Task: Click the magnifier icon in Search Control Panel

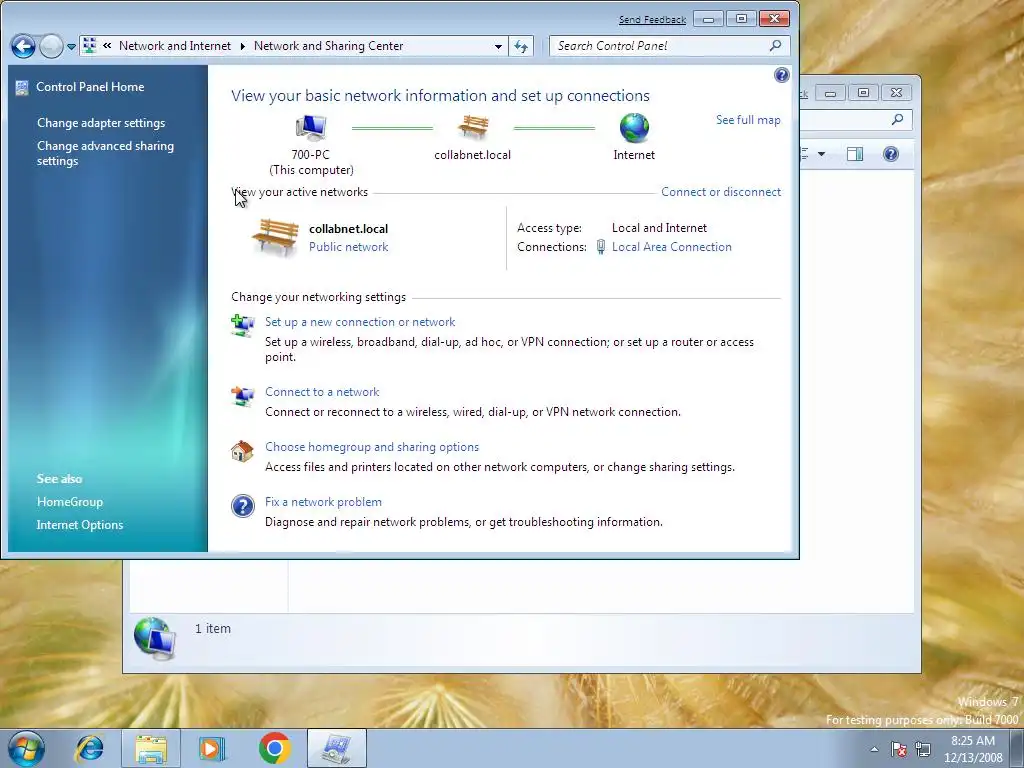Action: (x=775, y=46)
